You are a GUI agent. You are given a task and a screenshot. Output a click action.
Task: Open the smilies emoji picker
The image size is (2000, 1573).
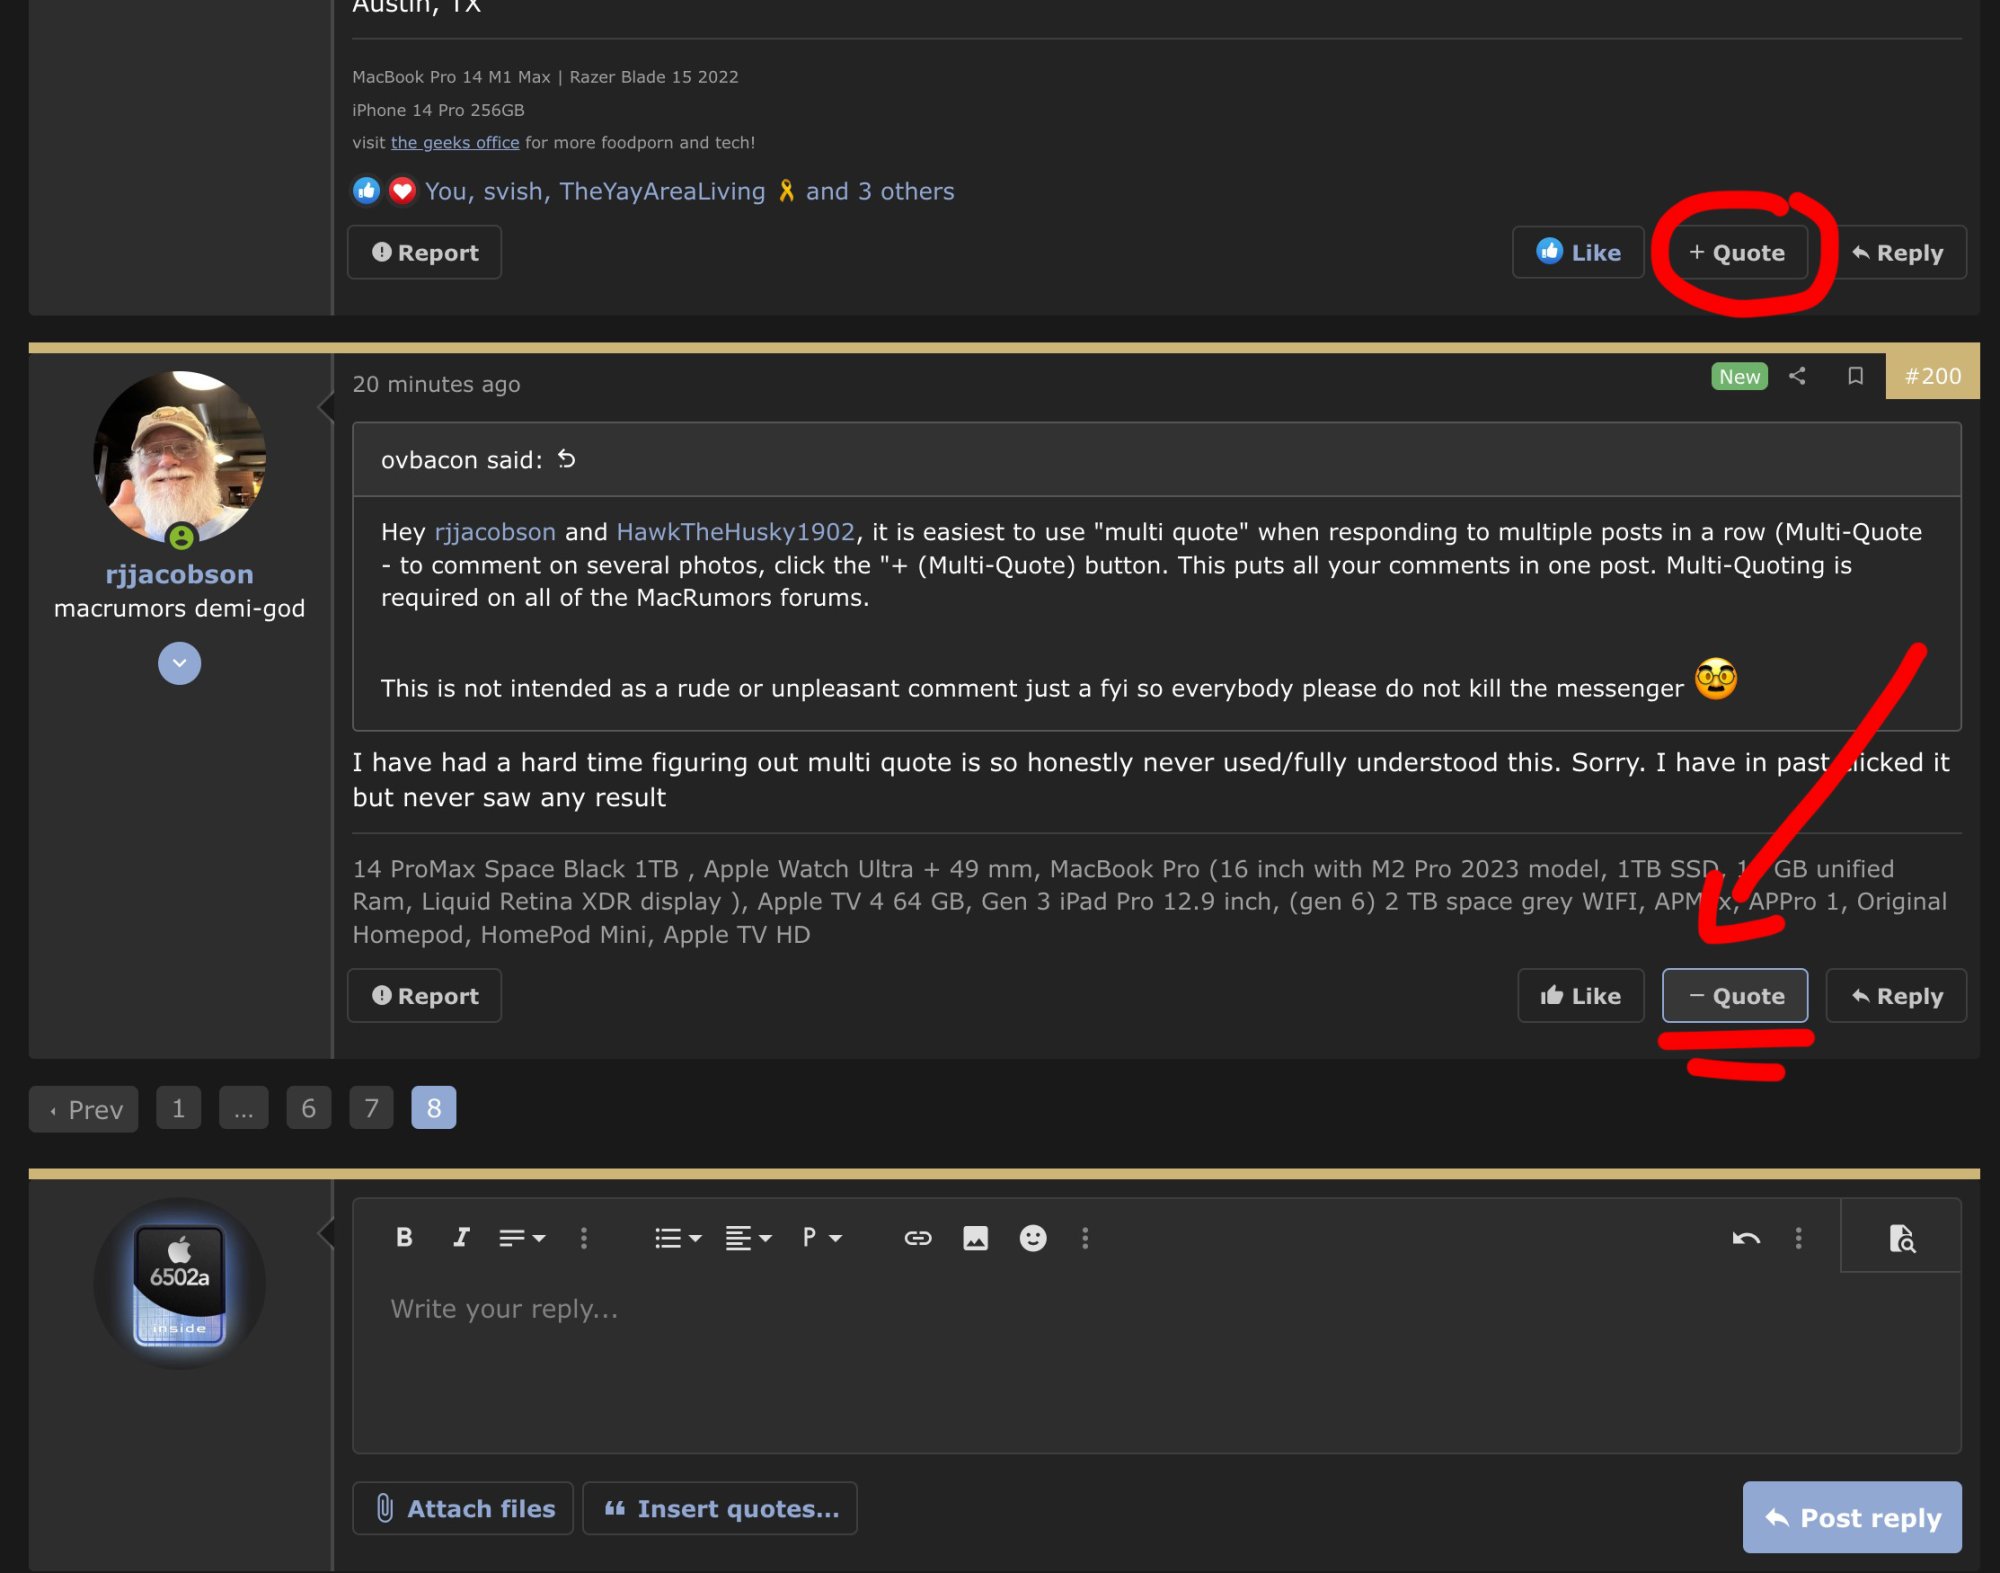[1032, 1238]
